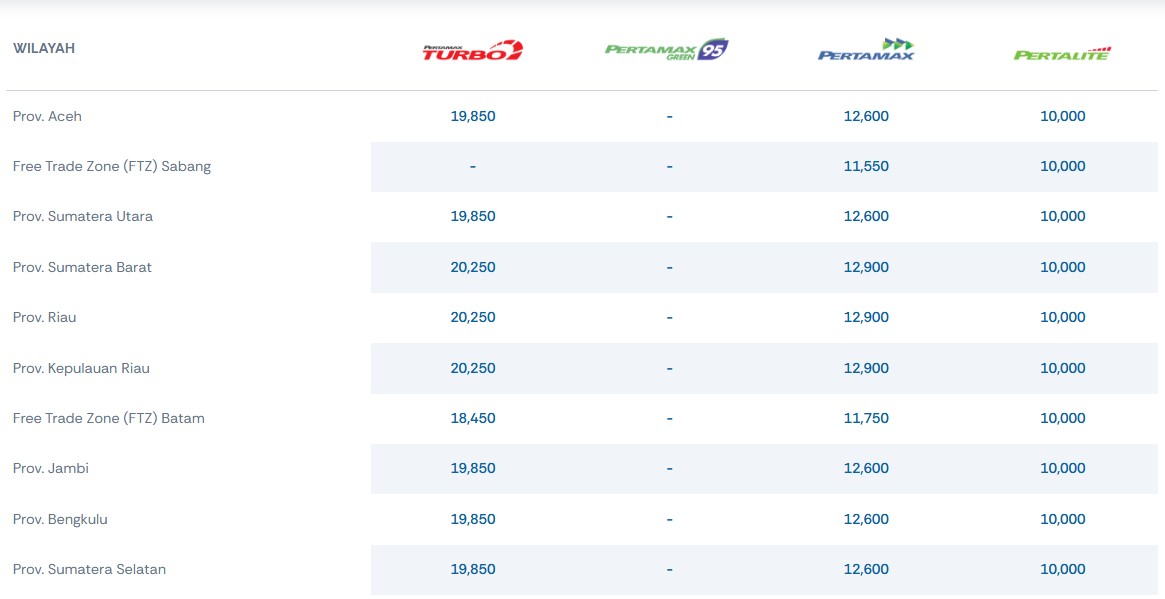Click the WILAYAH column header

[44, 48]
